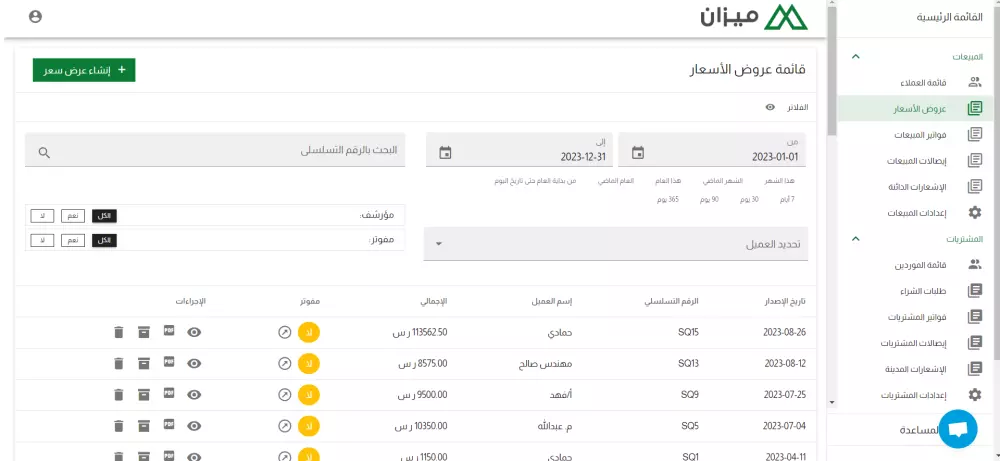Download PDF for quotation SQ15

(169, 331)
